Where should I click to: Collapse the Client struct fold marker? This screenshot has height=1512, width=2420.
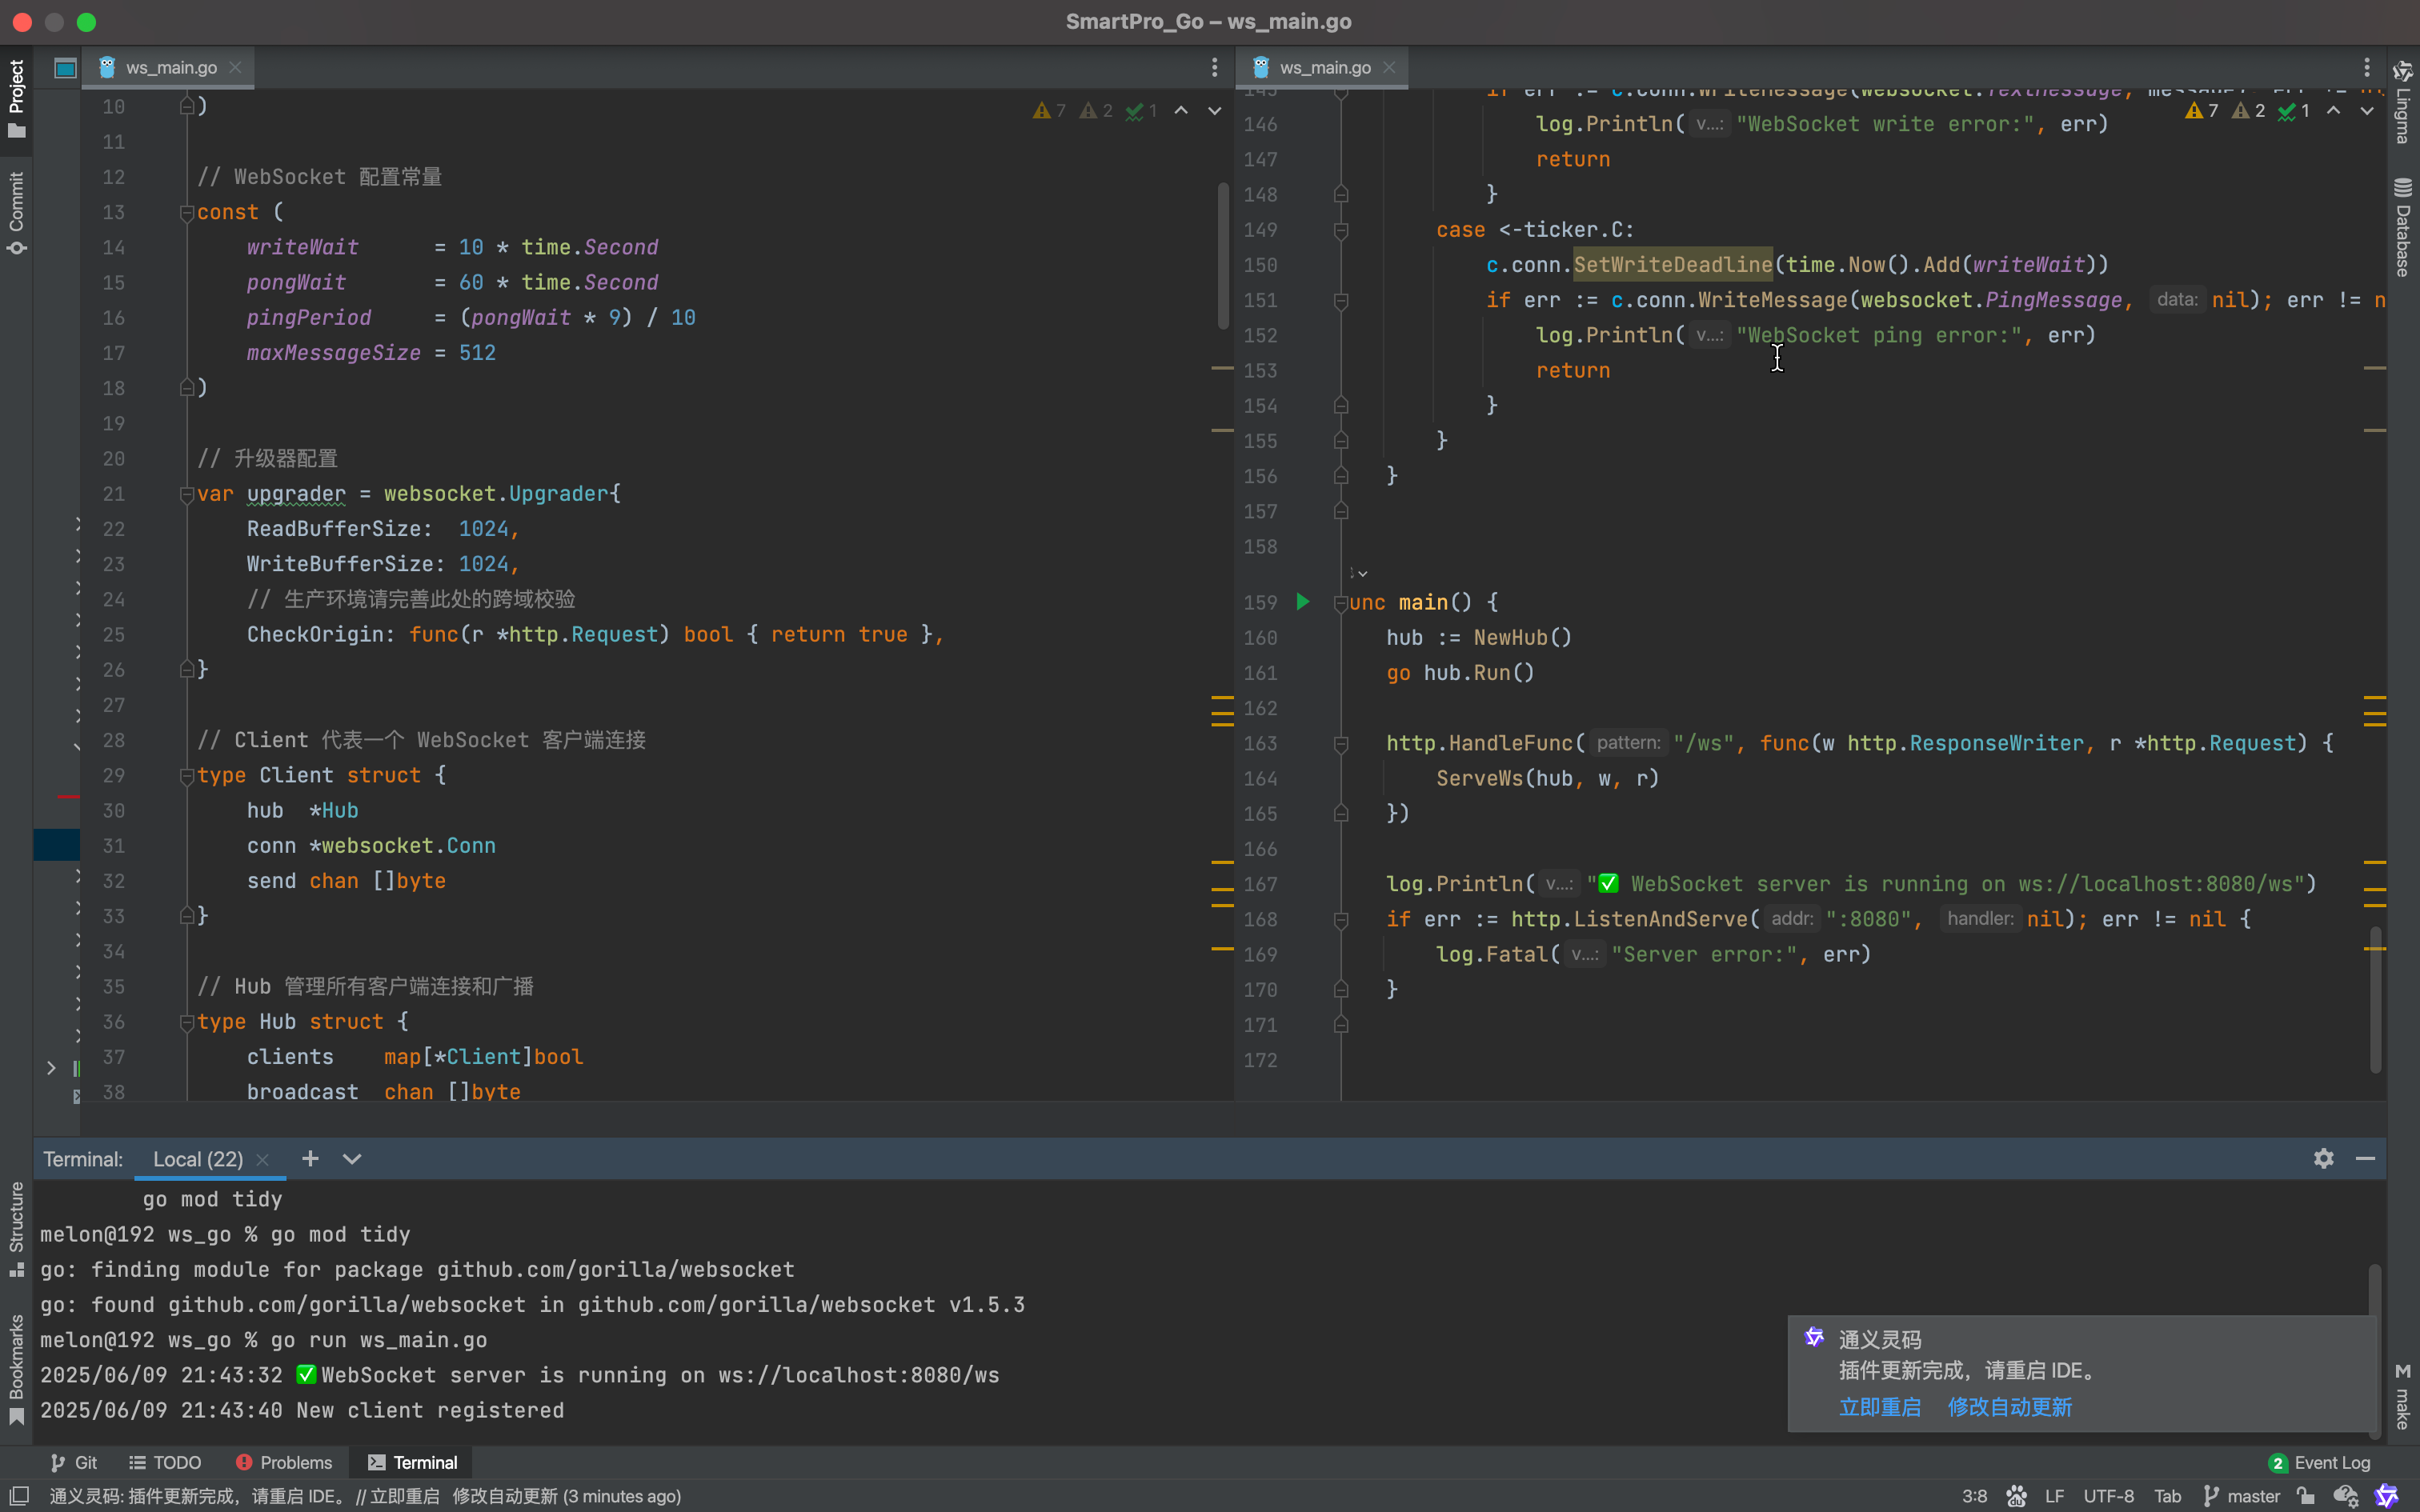[186, 775]
